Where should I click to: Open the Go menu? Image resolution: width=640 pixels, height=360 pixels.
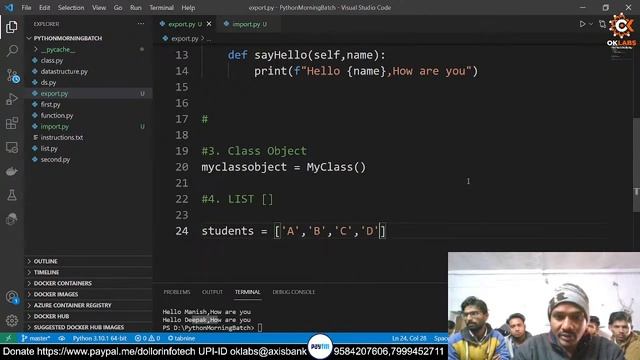tap(118, 8)
